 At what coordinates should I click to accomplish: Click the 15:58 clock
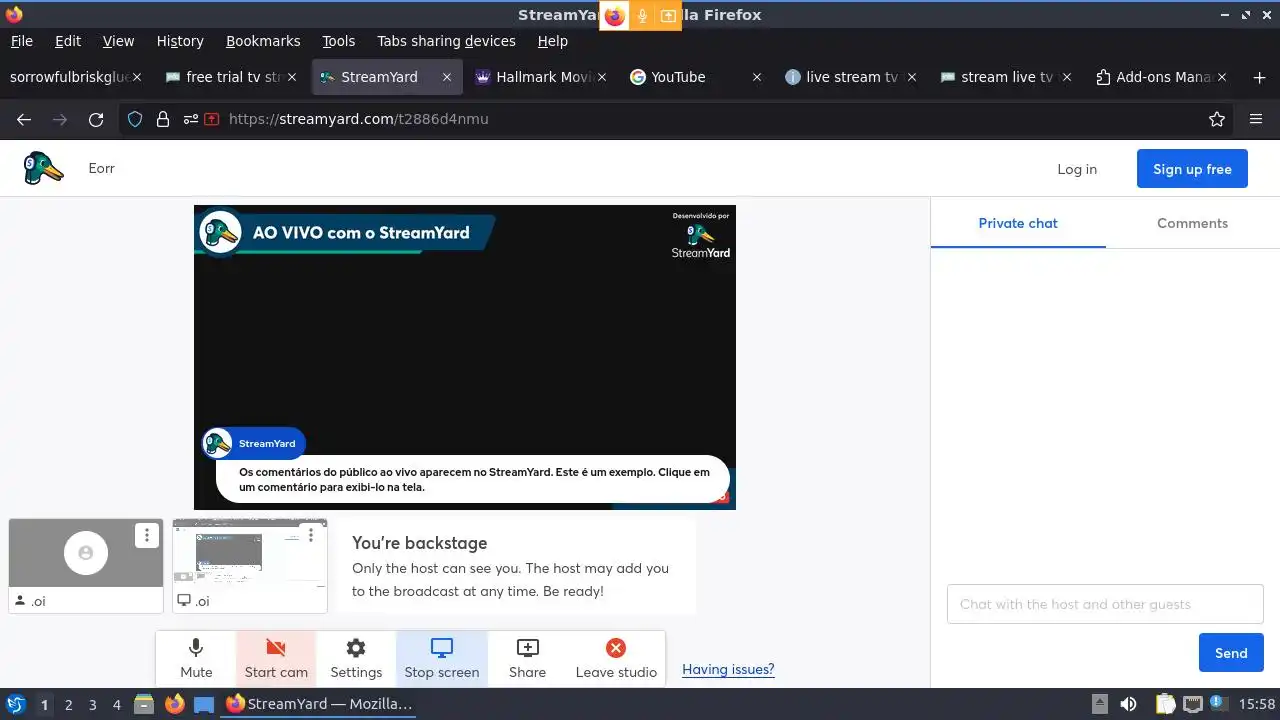1257,704
